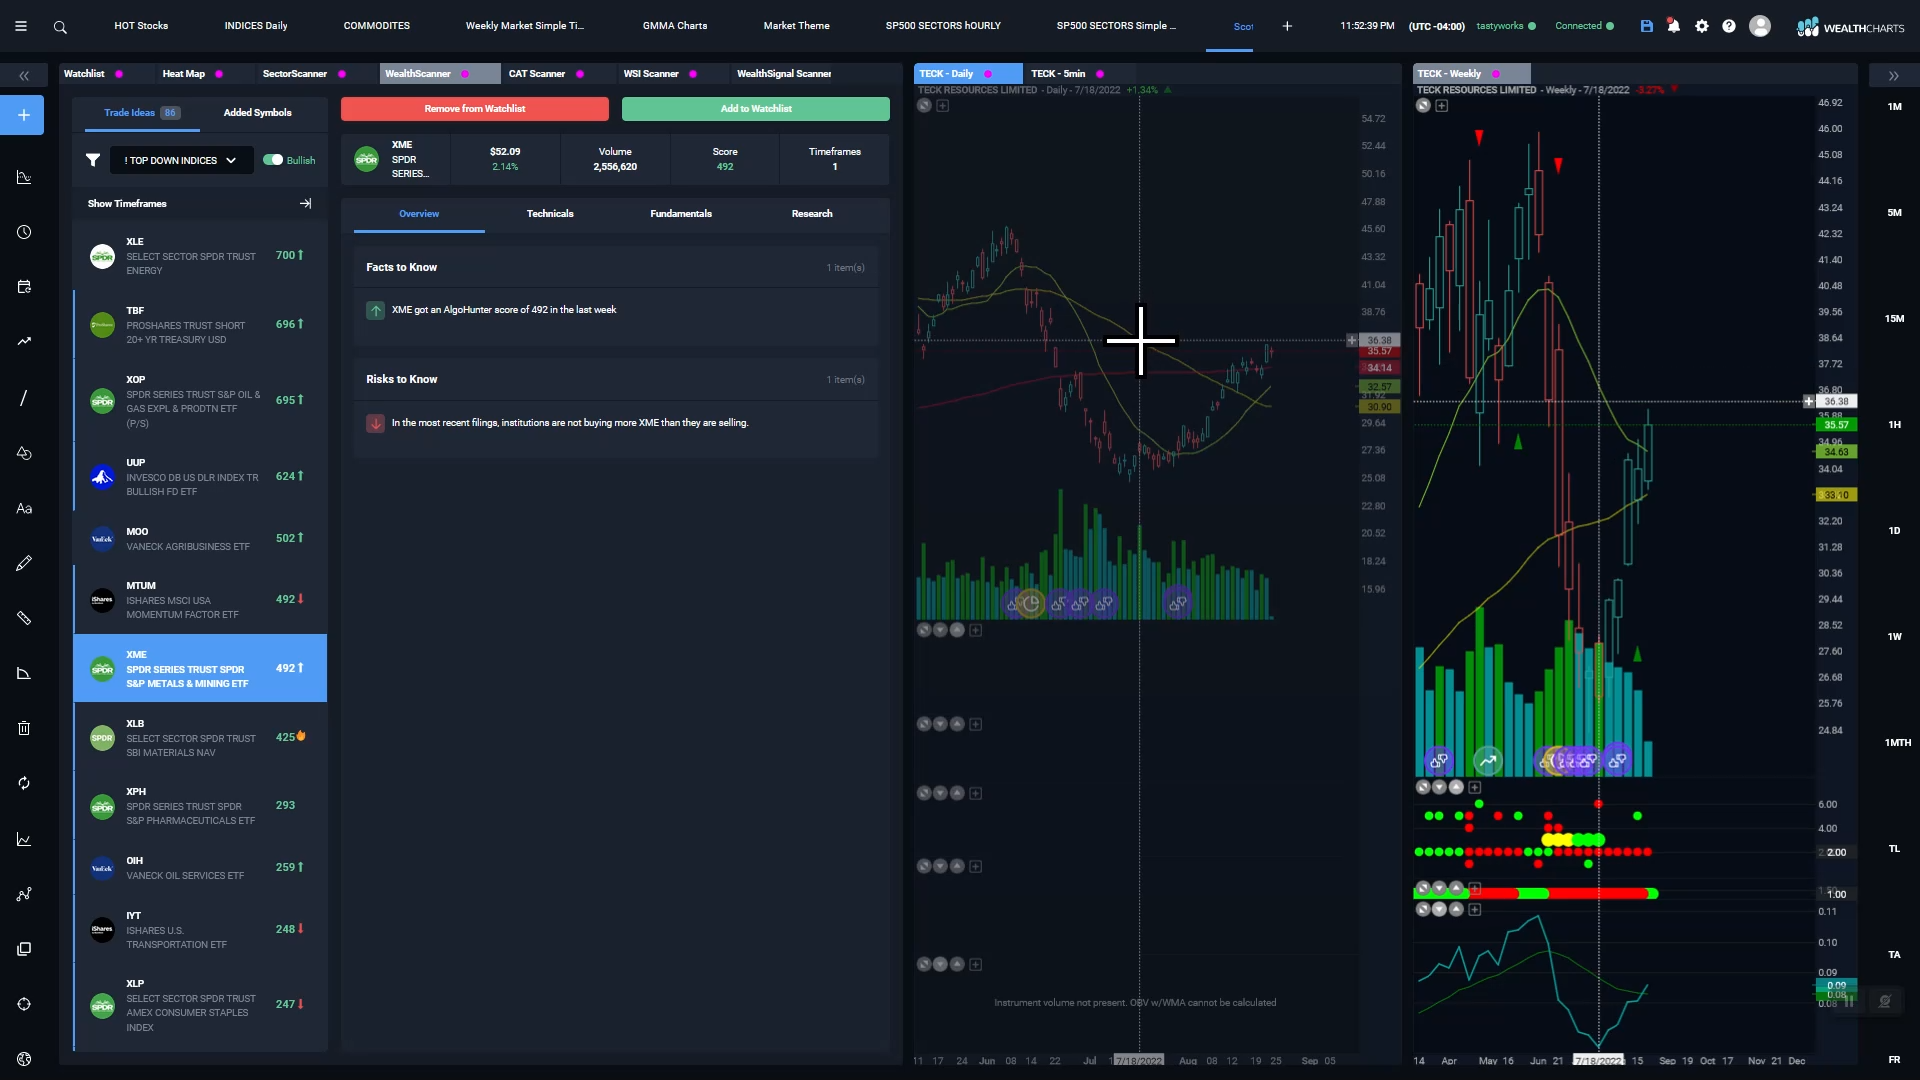This screenshot has height=1080, width=1920.
Task: Toggle magenta link dot on Watchlist tab
Action: click(119, 74)
